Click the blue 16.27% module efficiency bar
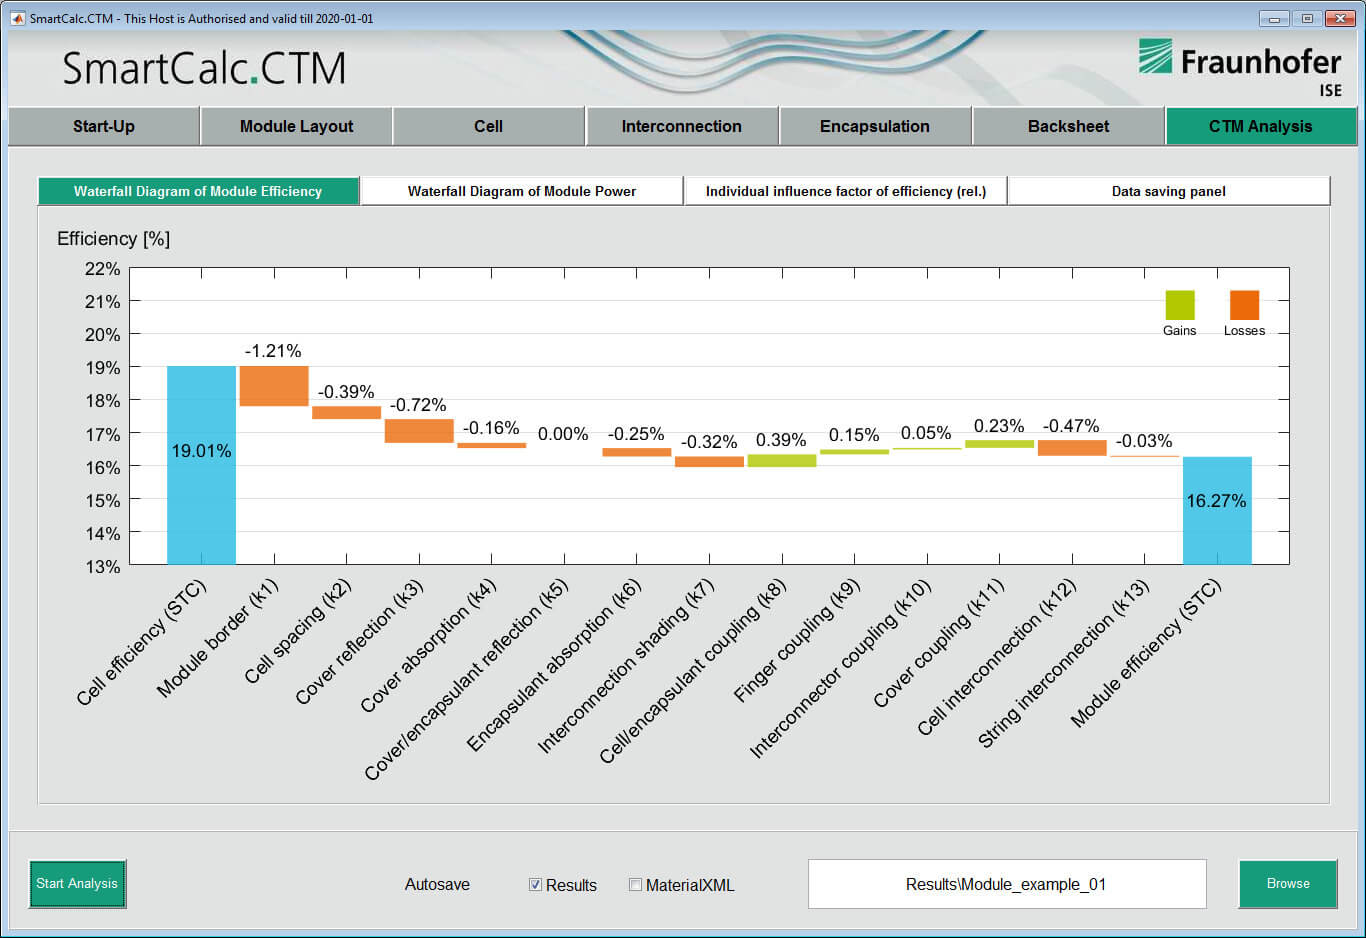The width and height of the screenshot is (1366, 938). (x=1217, y=511)
